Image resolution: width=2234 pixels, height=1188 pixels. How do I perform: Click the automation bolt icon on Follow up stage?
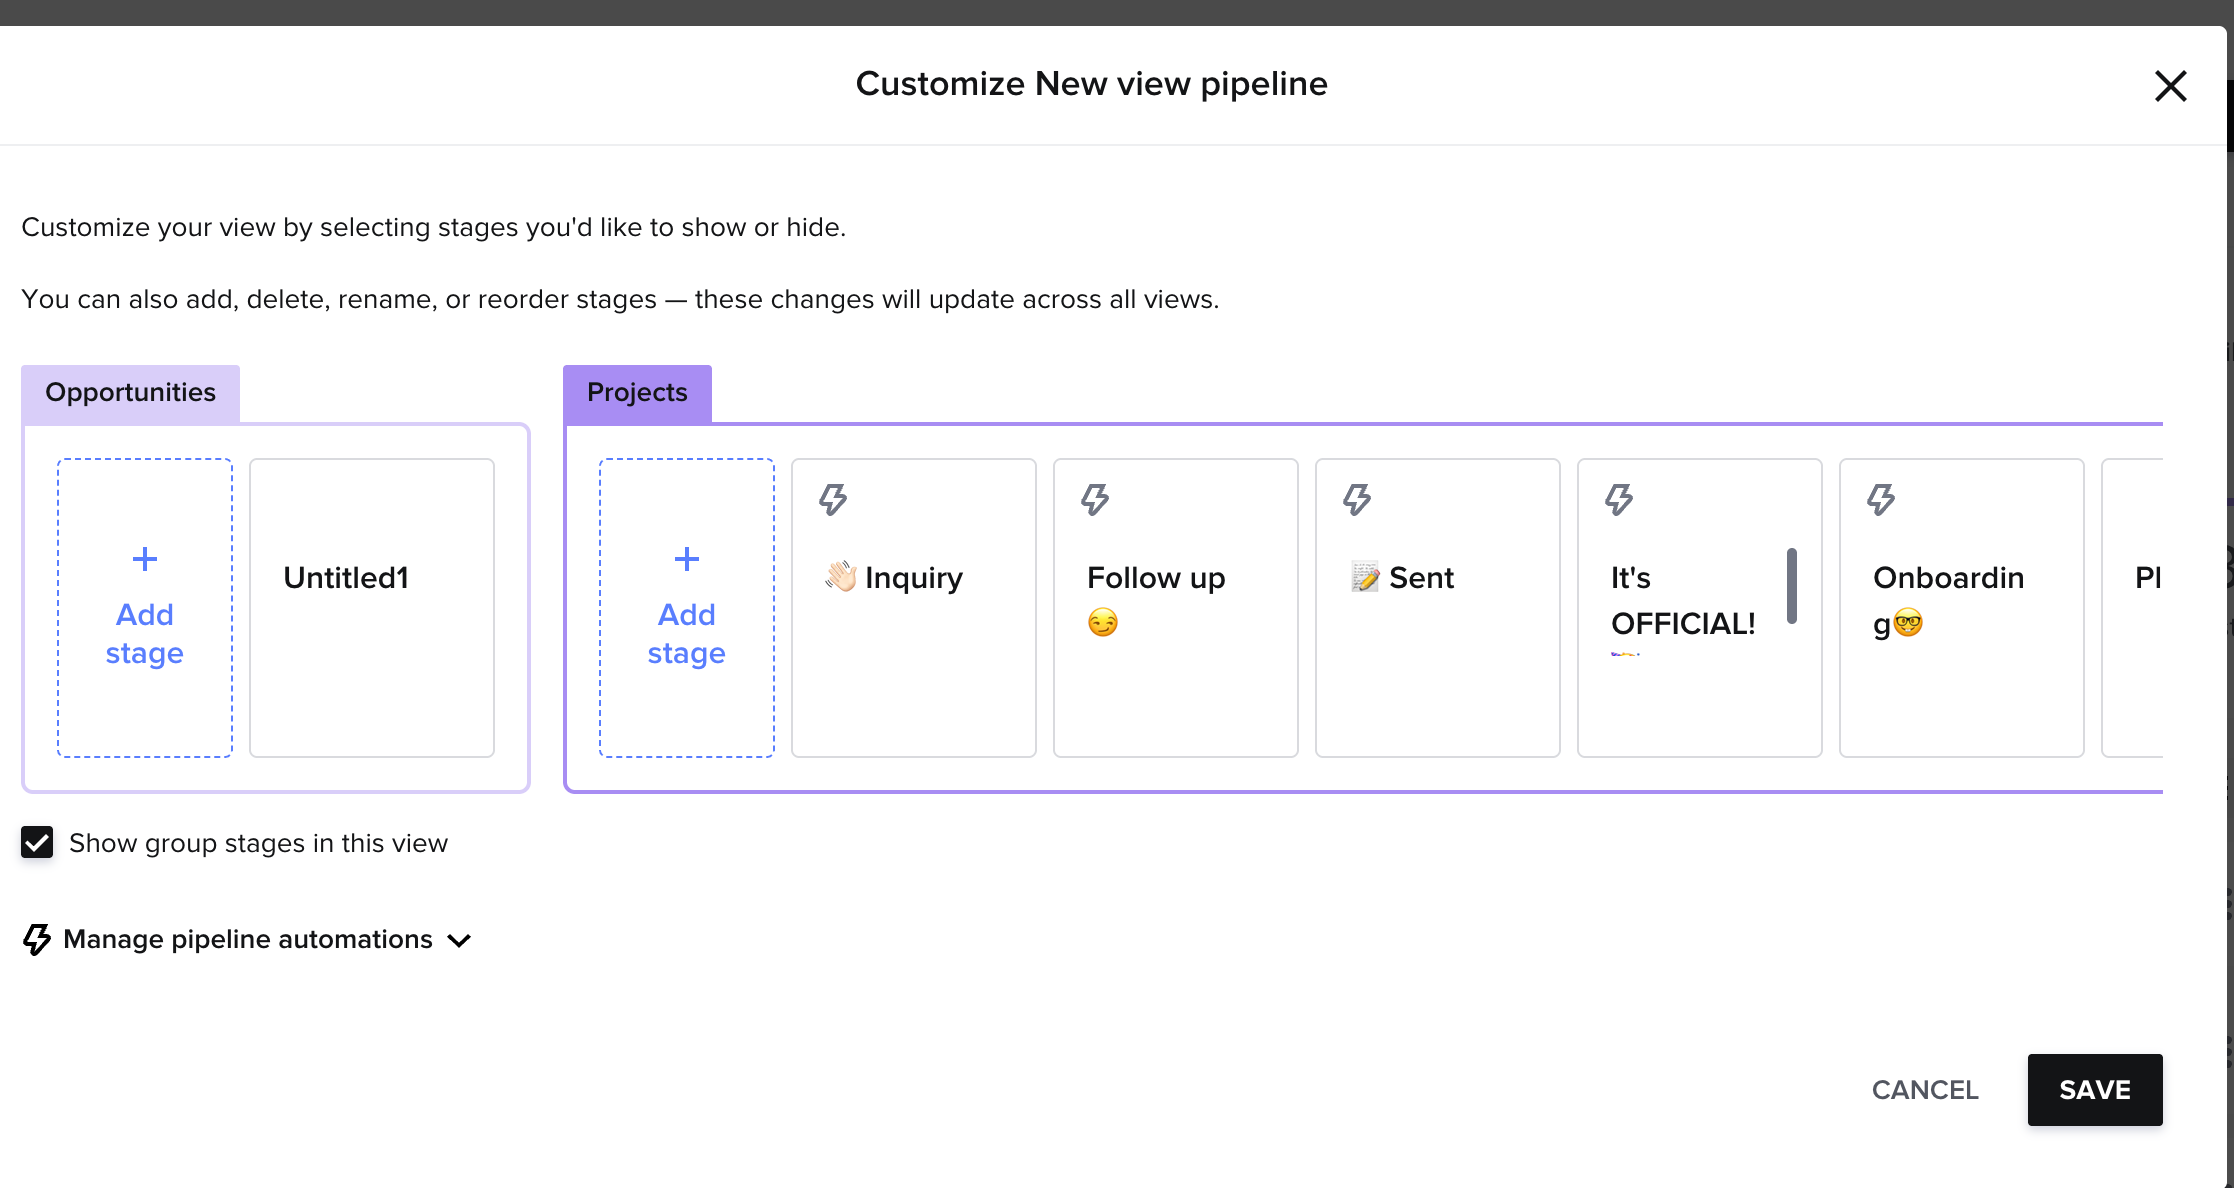(x=1095, y=499)
